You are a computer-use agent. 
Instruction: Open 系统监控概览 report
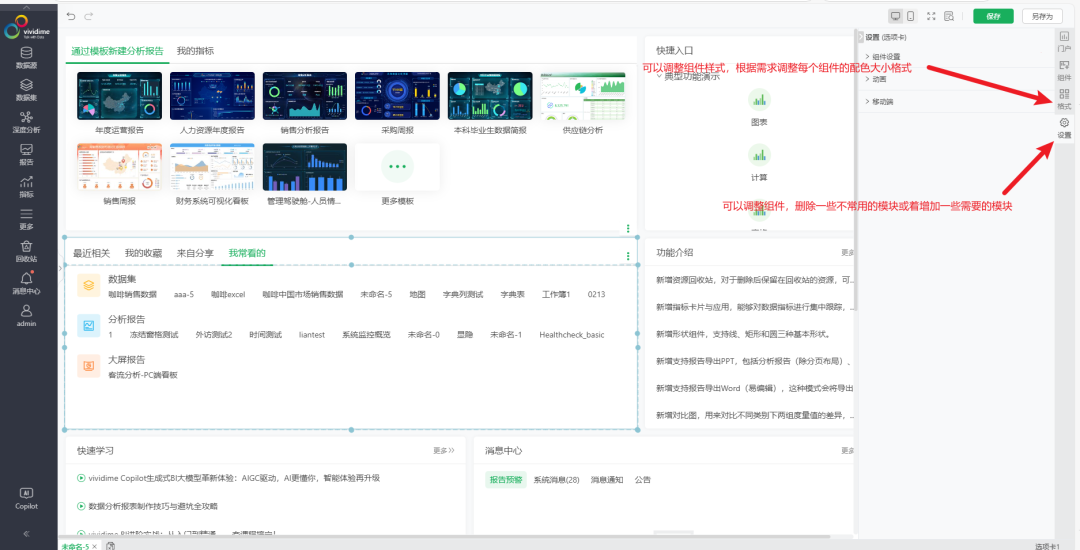pos(366,335)
